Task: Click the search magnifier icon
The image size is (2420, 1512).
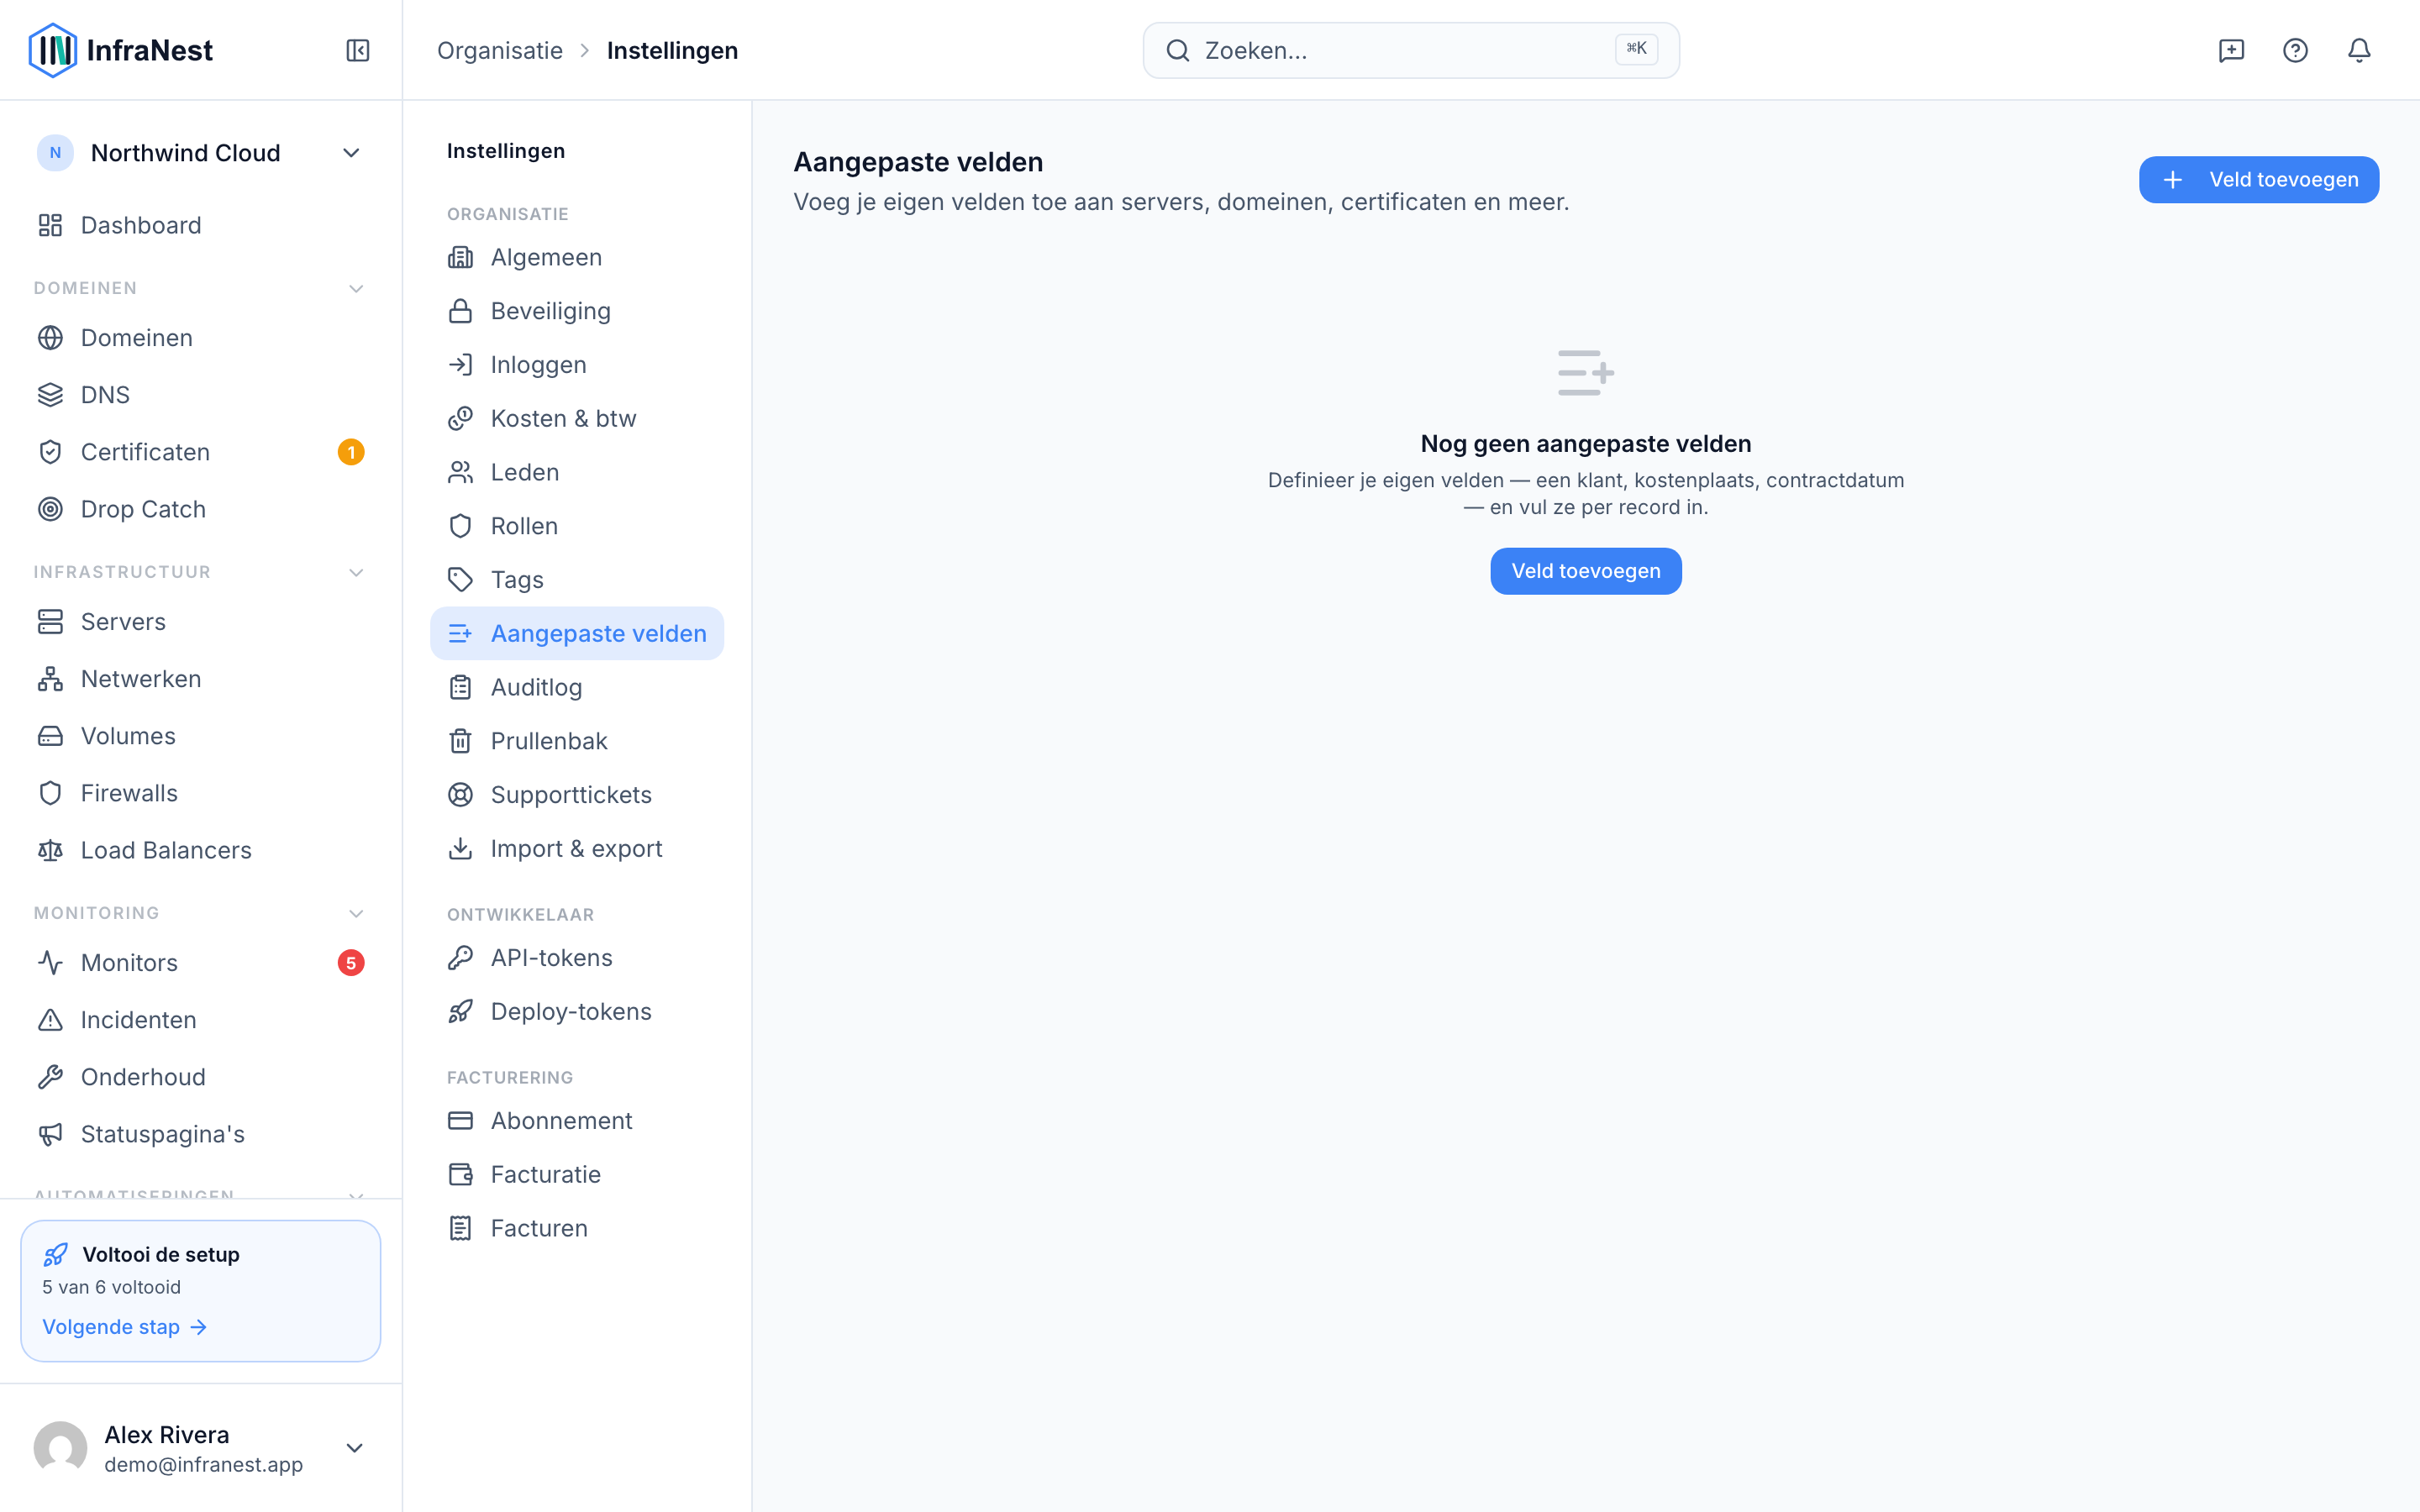Action: click(x=1178, y=50)
